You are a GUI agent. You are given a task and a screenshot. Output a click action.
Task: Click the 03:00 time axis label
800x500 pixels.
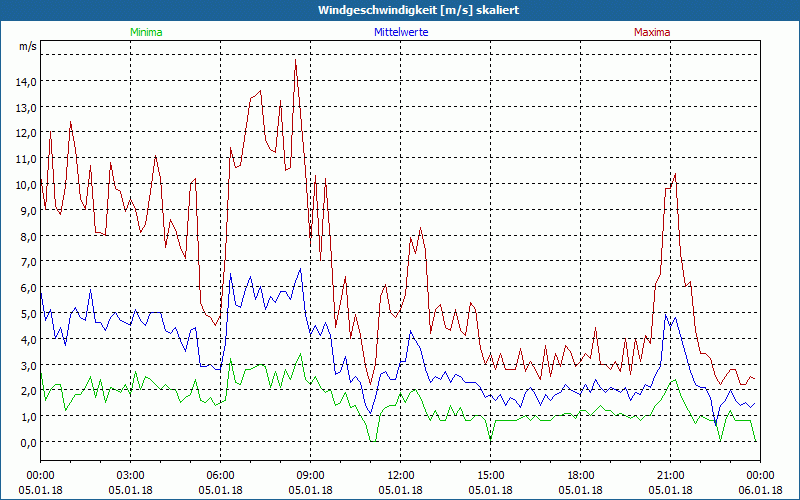click(x=130, y=476)
